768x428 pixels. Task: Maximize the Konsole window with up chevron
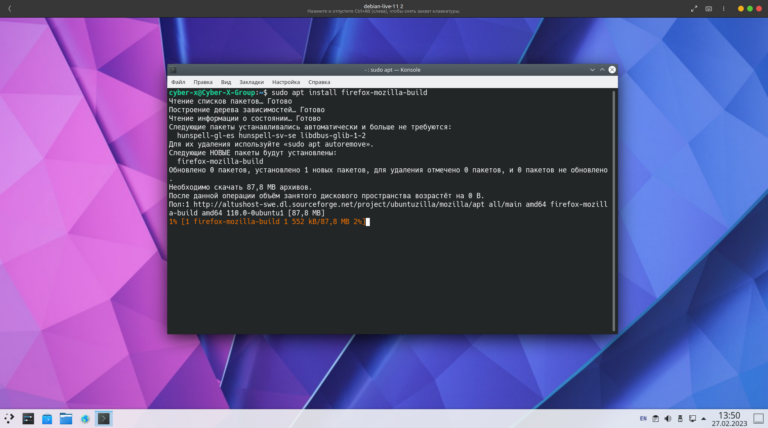[602, 70]
